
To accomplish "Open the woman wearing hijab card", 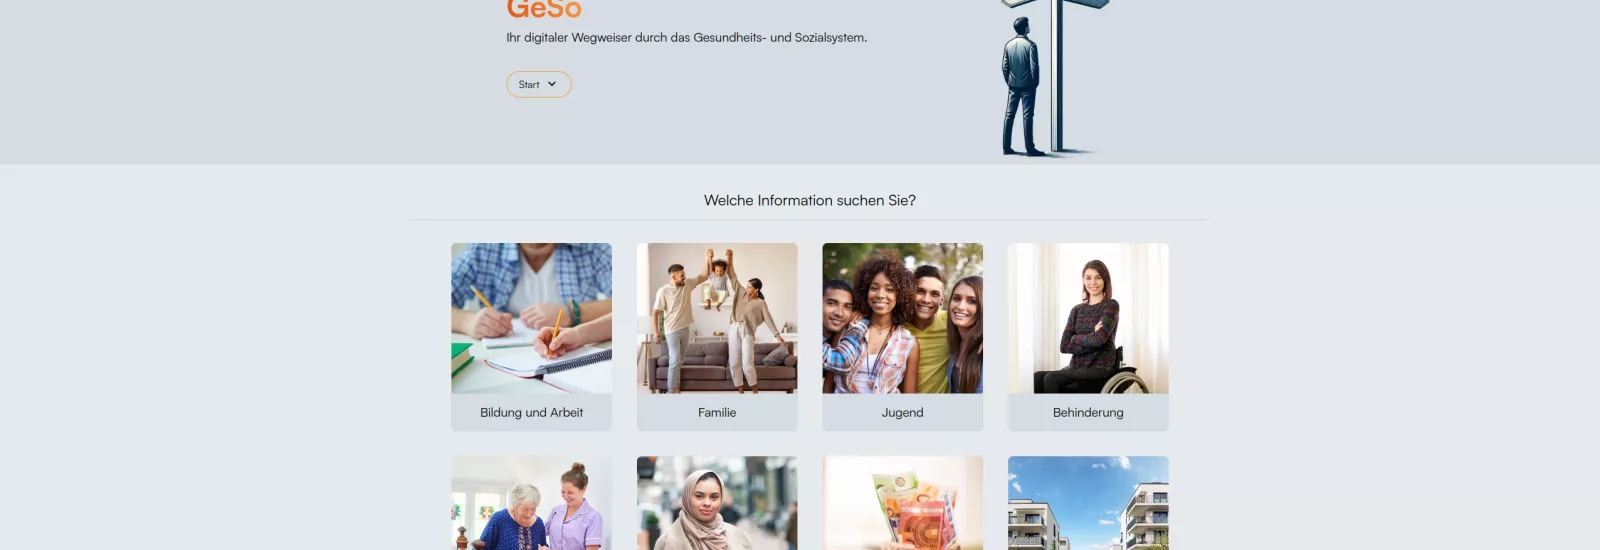I will 717,503.
